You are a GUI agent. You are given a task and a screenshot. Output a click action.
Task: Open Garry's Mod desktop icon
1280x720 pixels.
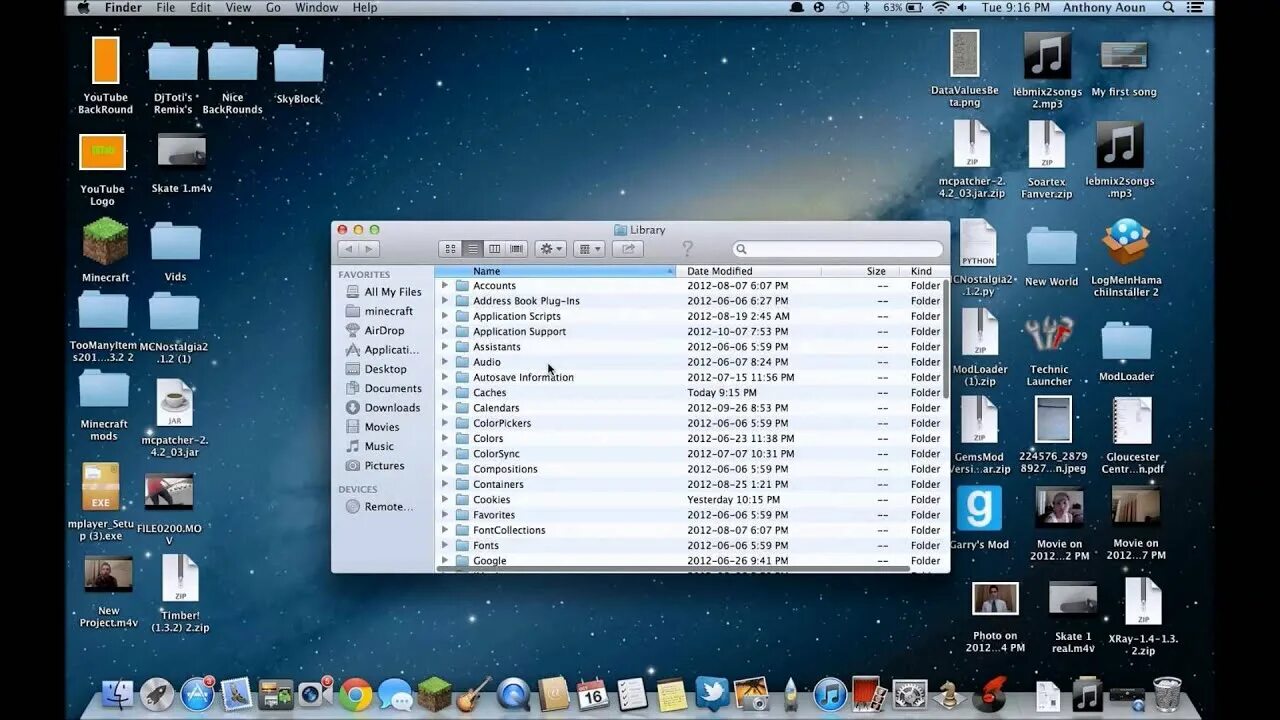coord(979,517)
